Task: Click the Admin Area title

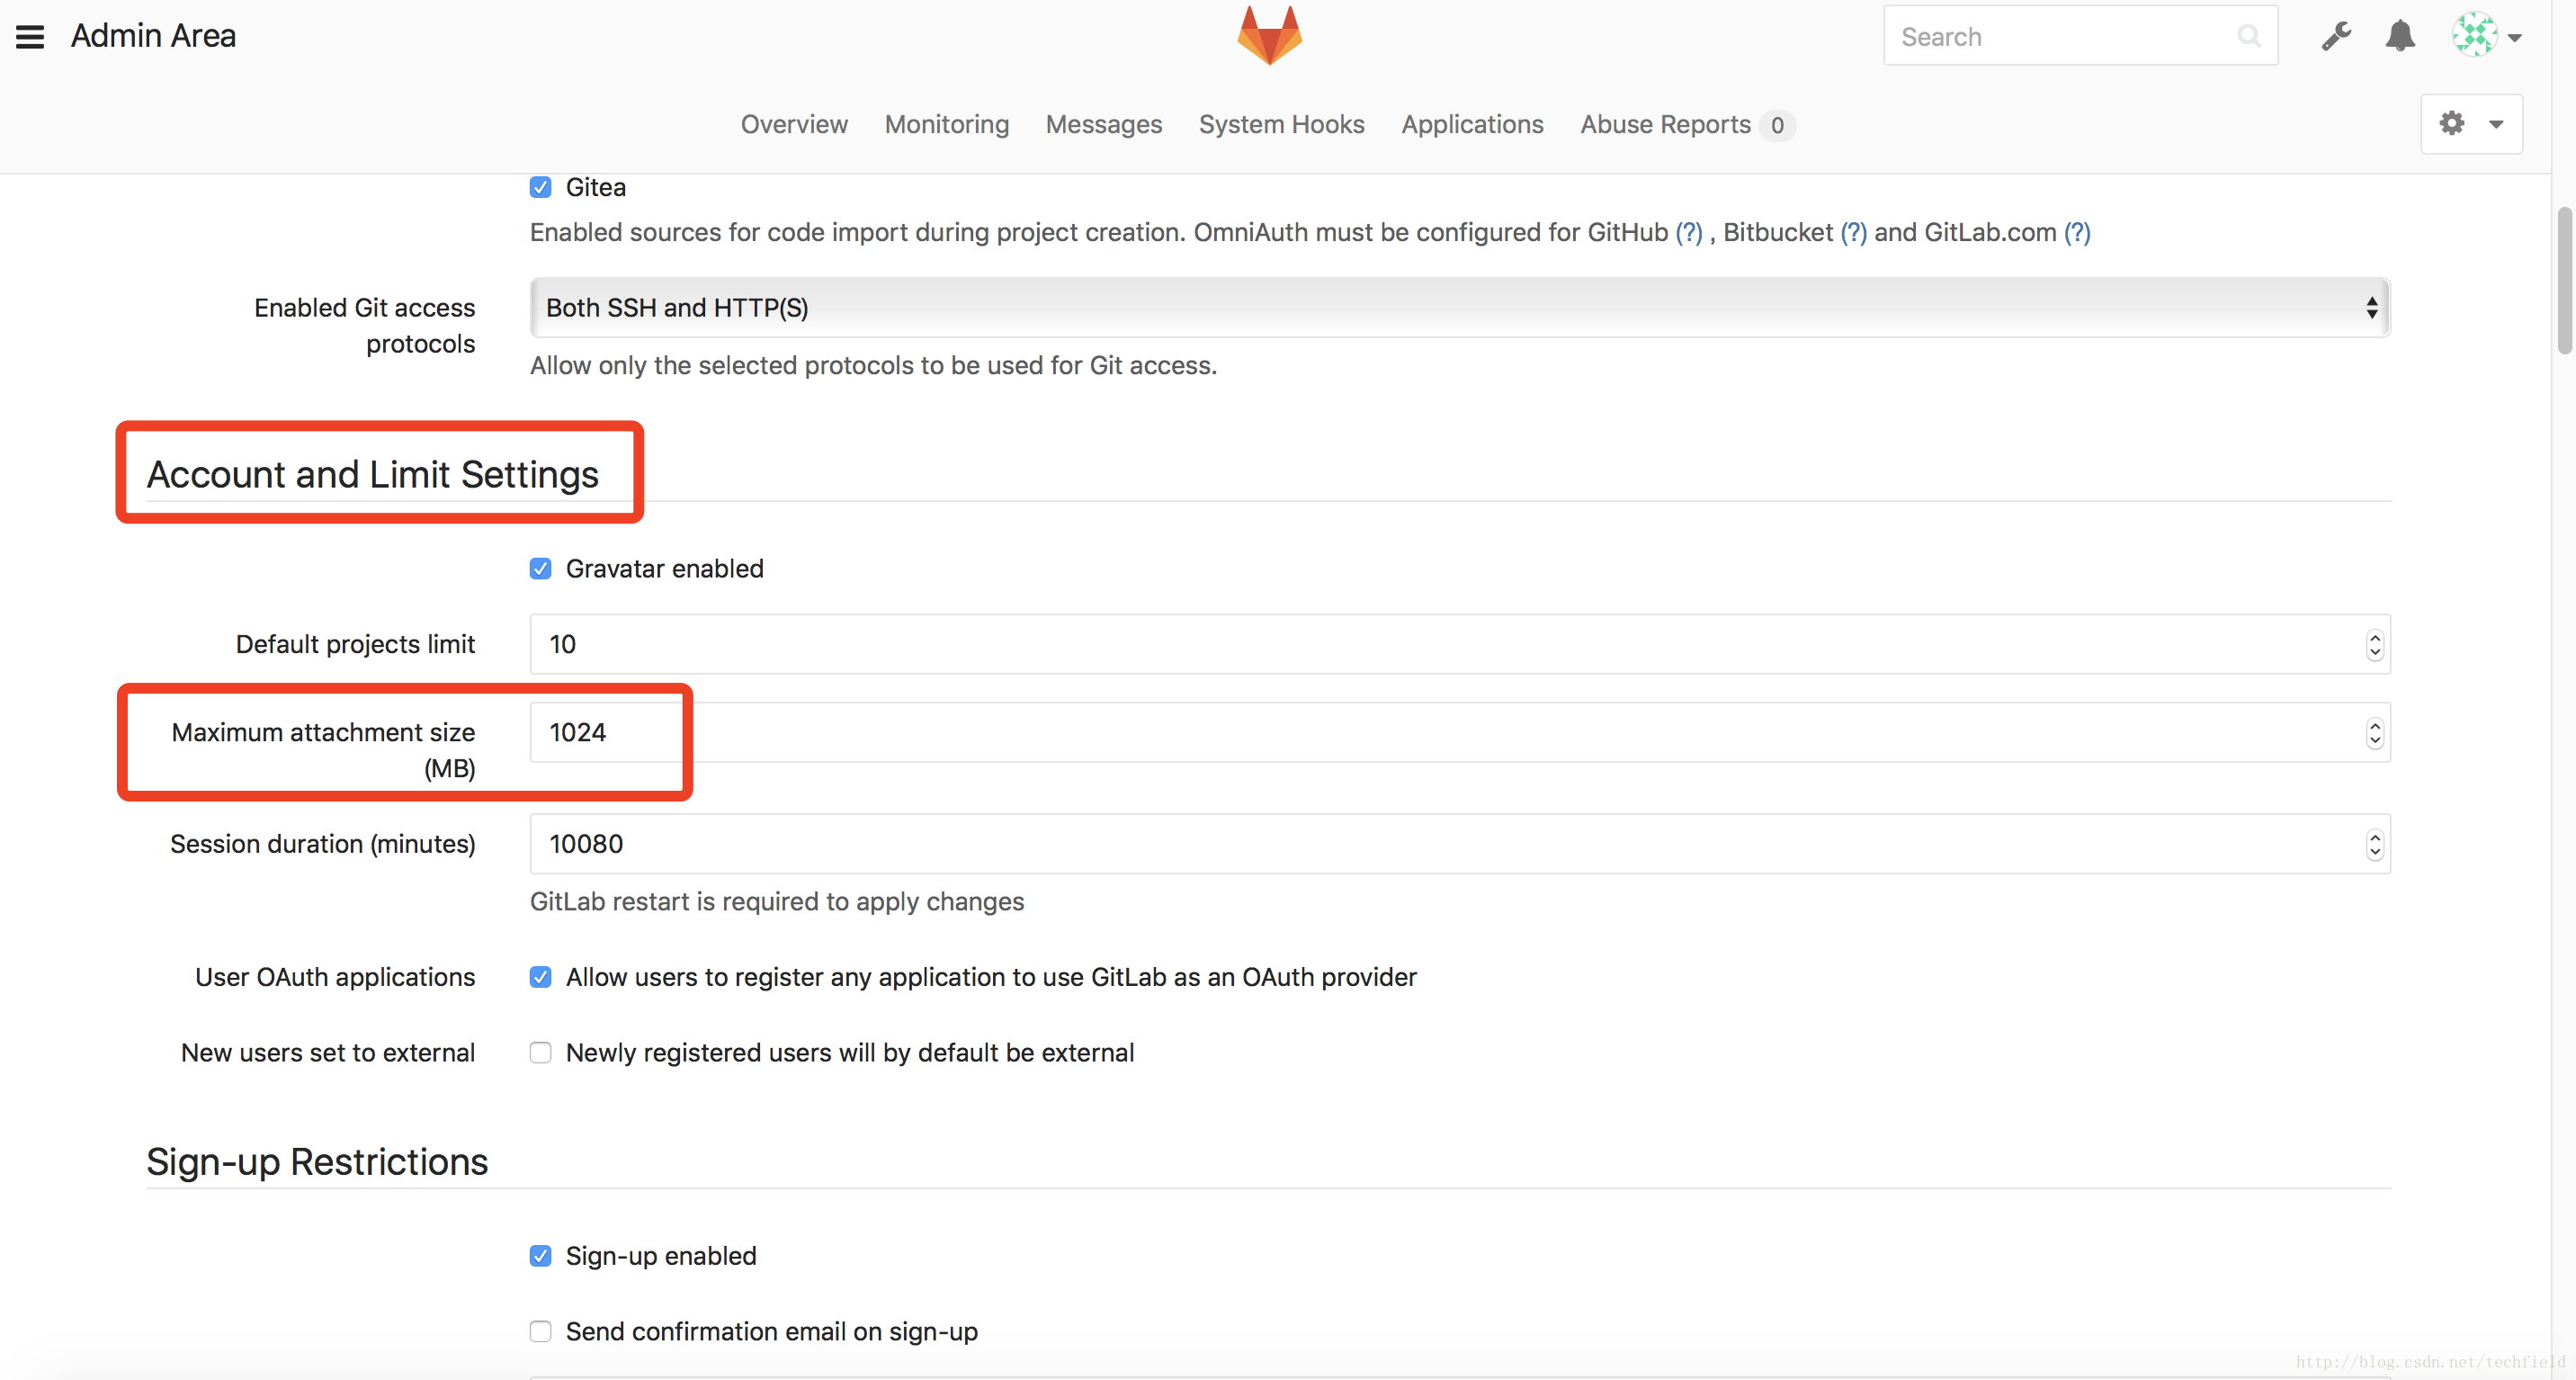Action: pyautogui.click(x=153, y=36)
